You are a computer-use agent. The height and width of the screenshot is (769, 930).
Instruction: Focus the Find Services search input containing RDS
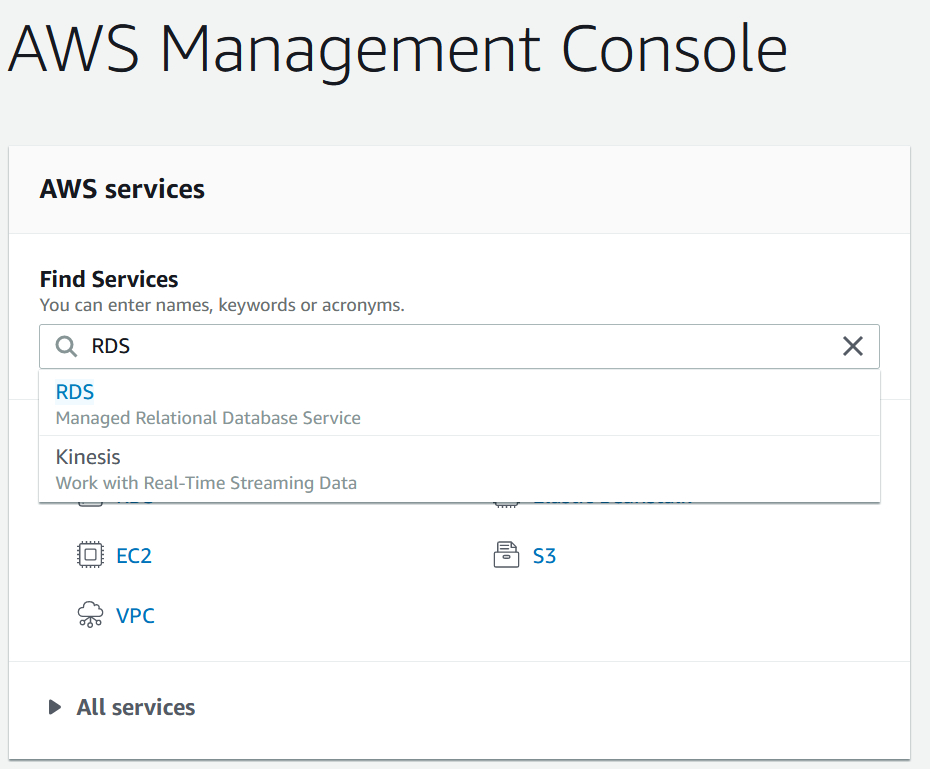[460, 346]
